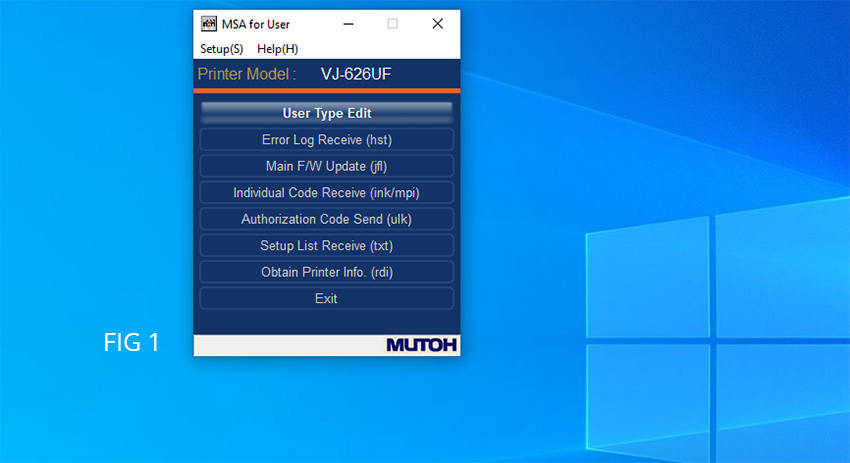
Task: Click the Exit button
Action: (326, 299)
